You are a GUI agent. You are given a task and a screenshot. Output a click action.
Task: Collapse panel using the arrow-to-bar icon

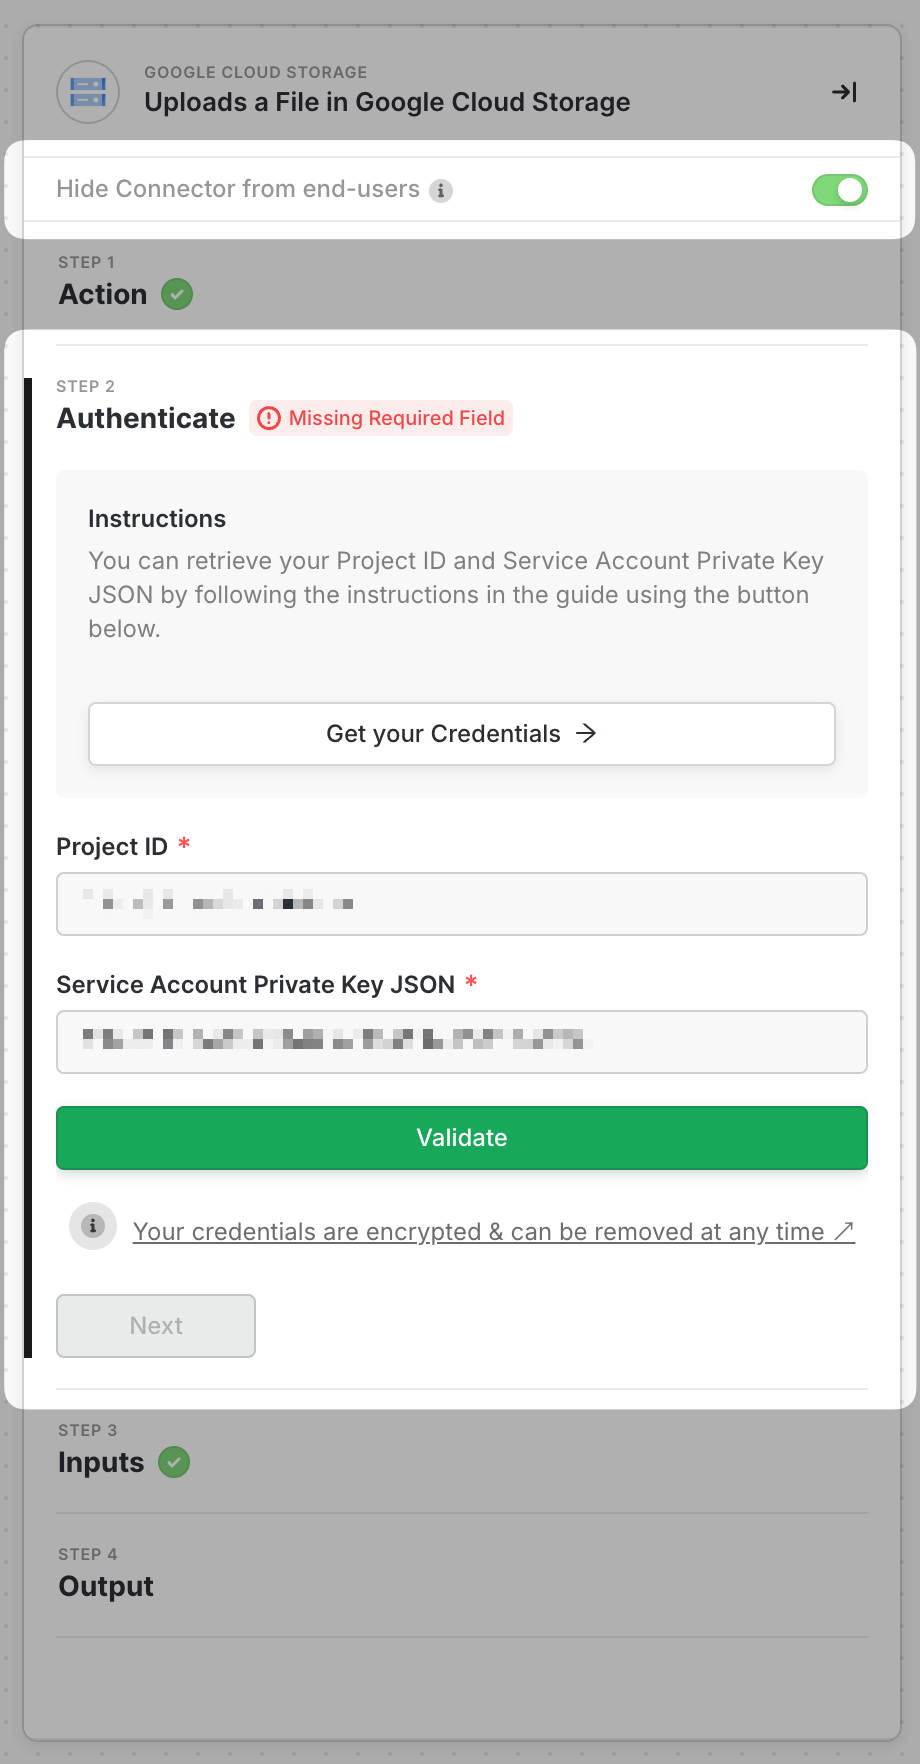point(844,92)
